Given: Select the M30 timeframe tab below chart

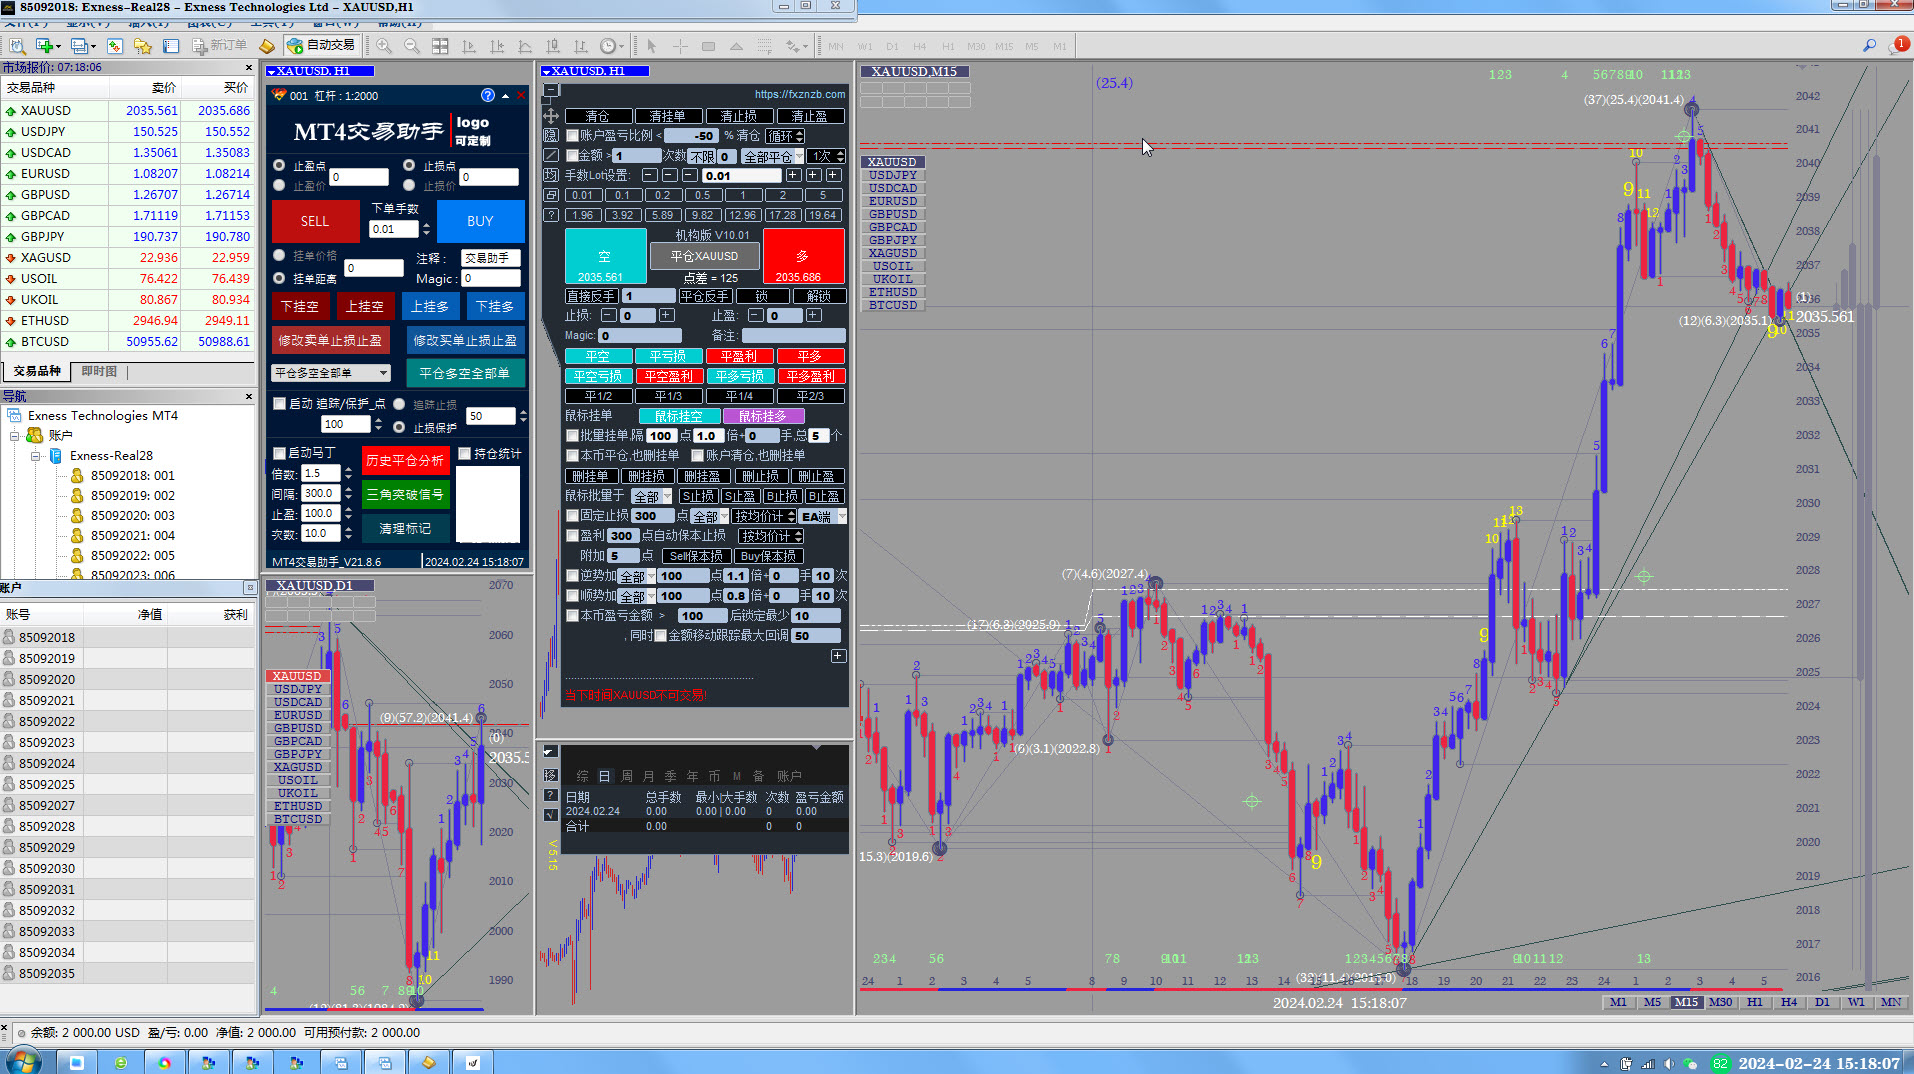Looking at the screenshot, I should [x=1721, y=1002].
